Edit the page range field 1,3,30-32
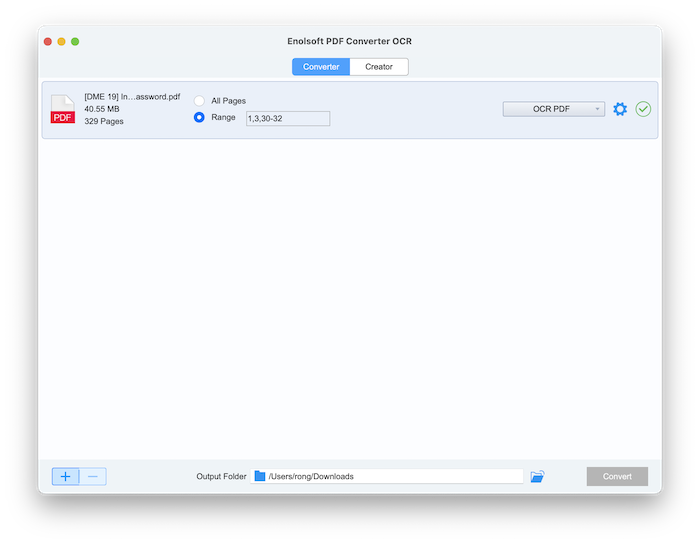Viewport: 700px width, 544px height. coord(288,118)
